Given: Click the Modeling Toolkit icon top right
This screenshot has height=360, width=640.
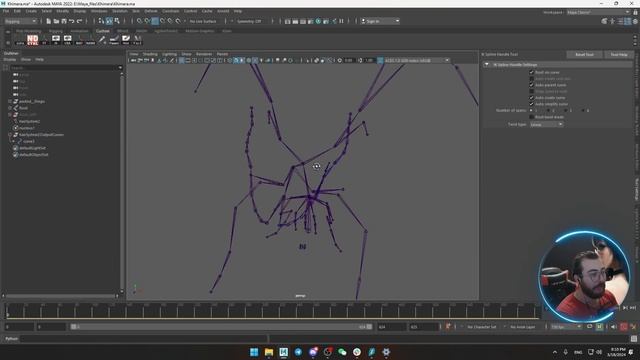Looking at the screenshot, I should tap(604, 21).
